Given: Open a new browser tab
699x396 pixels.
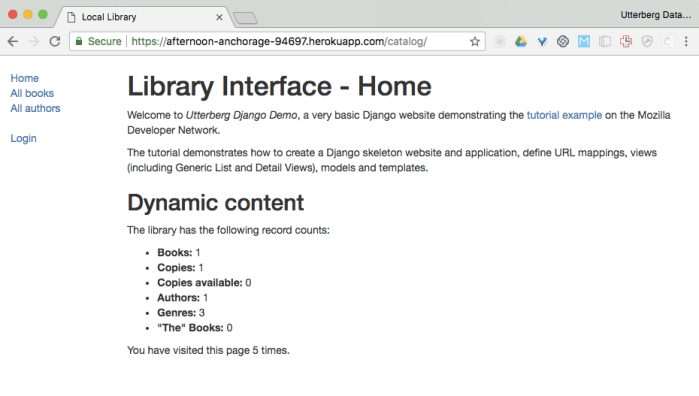Looking at the screenshot, I should (x=245, y=18).
